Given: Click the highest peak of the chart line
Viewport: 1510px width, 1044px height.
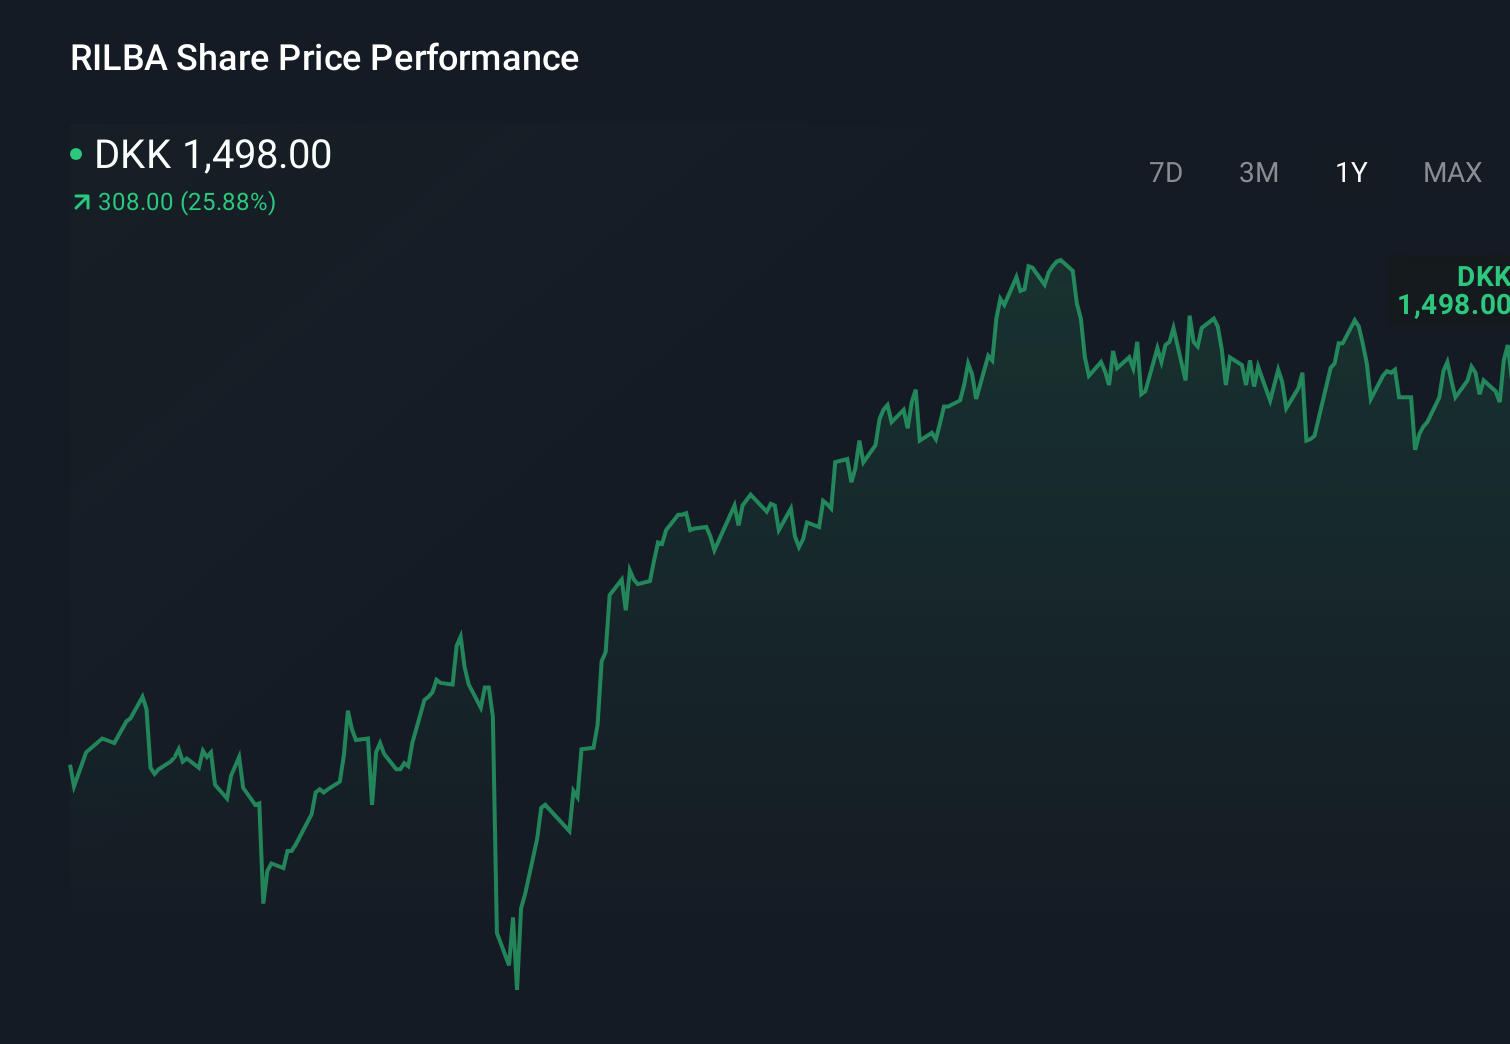Looking at the screenshot, I should pyautogui.click(x=1060, y=258).
